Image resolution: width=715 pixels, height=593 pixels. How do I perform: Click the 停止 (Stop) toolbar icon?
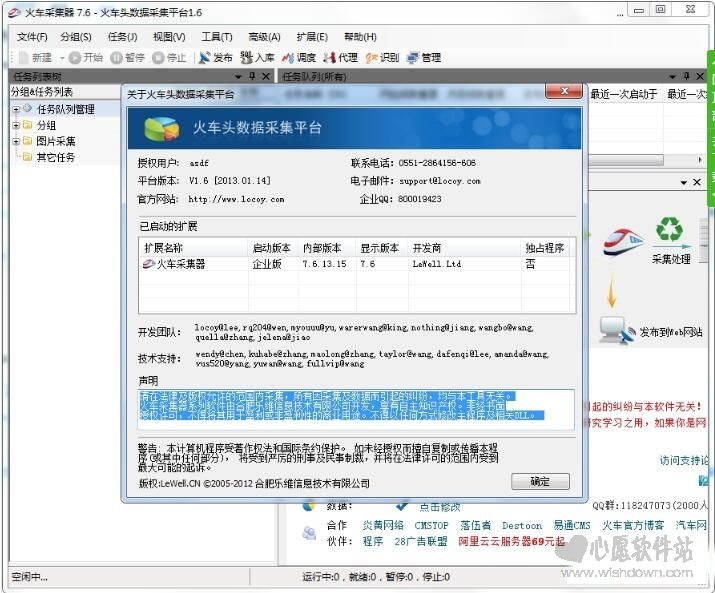(x=158, y=57)
